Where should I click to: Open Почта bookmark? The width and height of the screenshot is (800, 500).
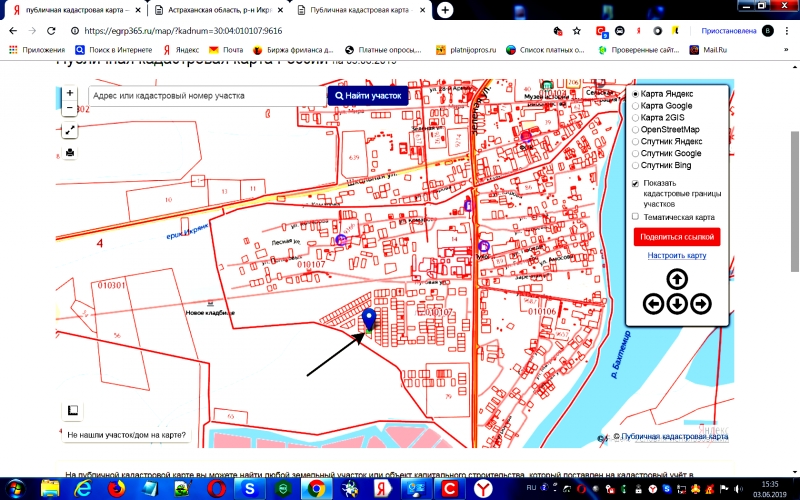pos(226,50)
